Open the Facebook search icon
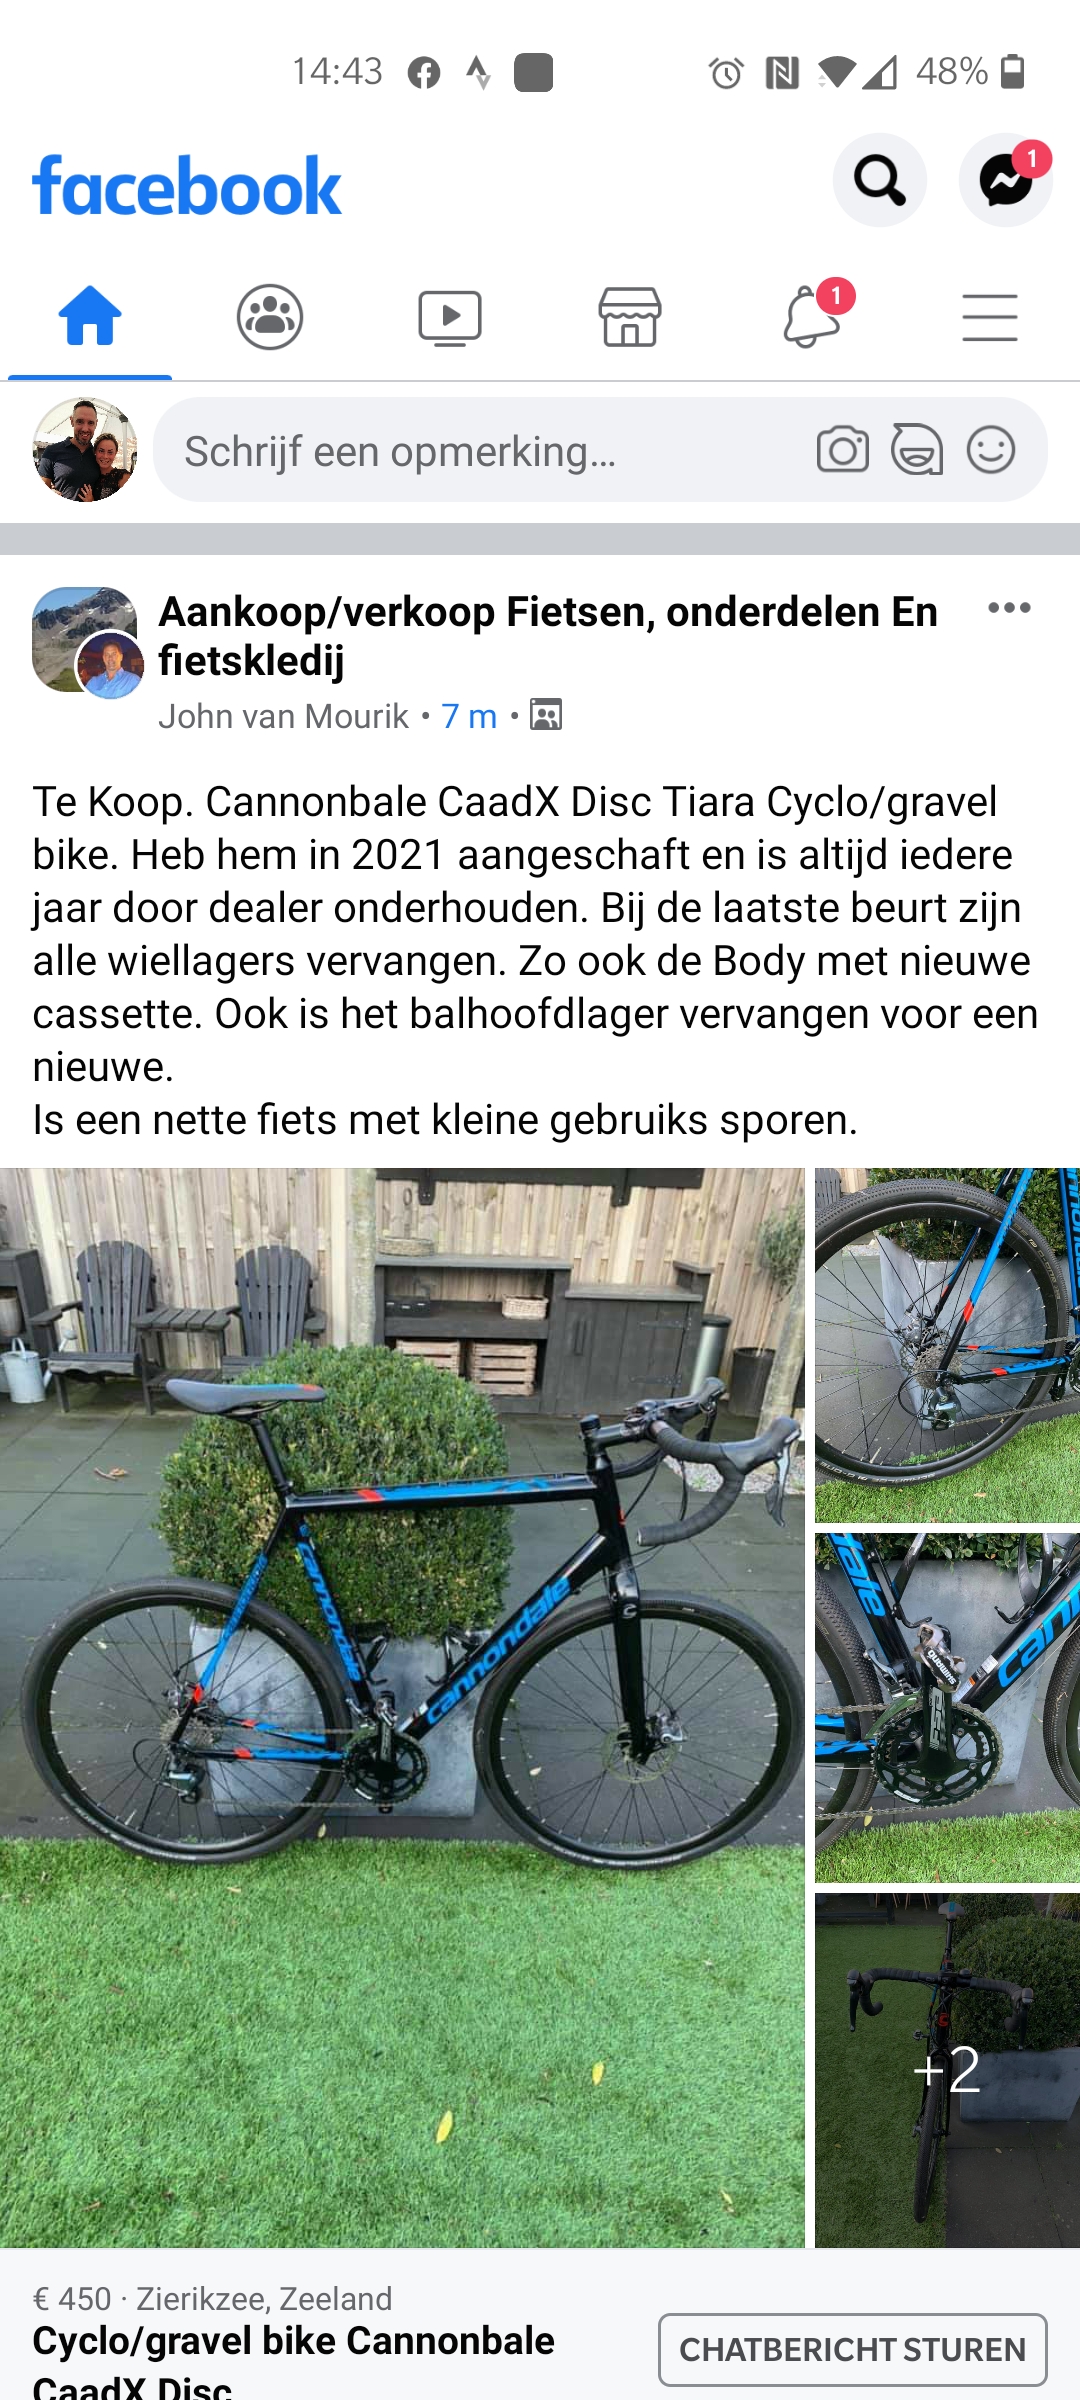This screenshot has width=1080, height=2400. tap(879, 180)
